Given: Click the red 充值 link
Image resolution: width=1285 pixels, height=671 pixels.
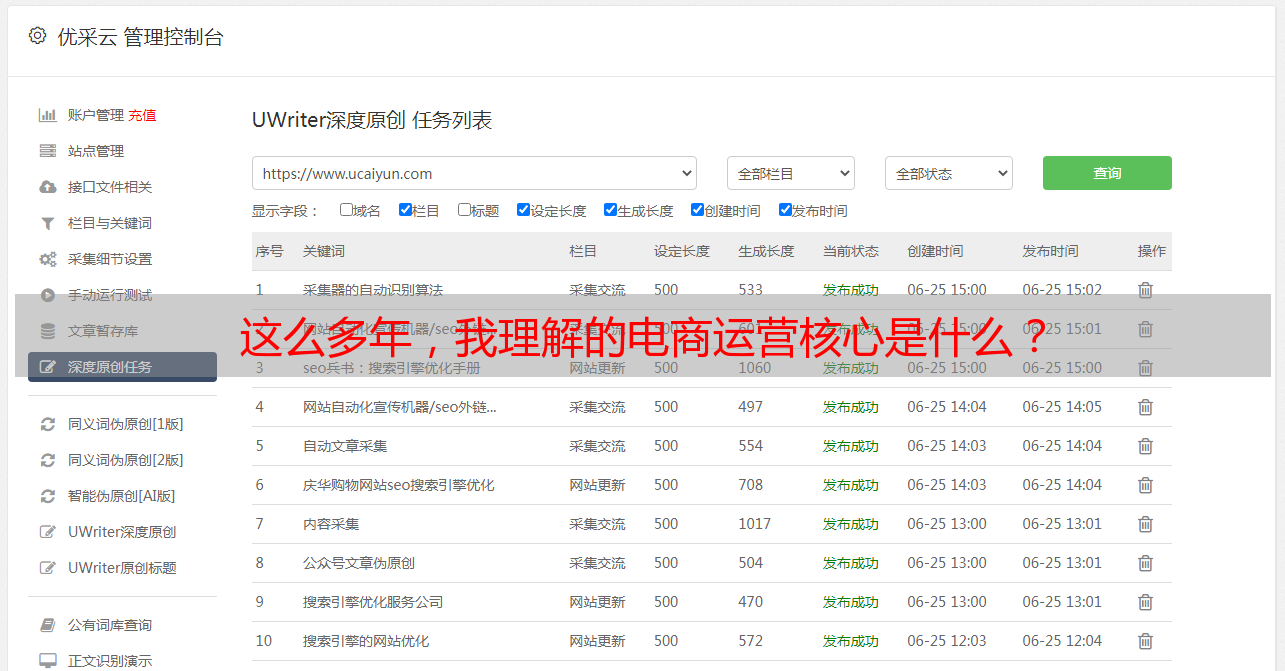Looking at the screenshot, I should pyautogui.click(x=142, y=115).
